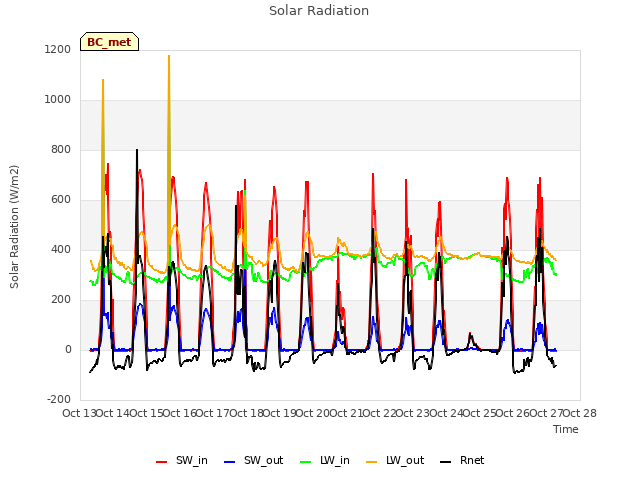Click the orange LW_out legend color marker
The height and width of the screenshot is (480, 640).
[x=372, y=462]
